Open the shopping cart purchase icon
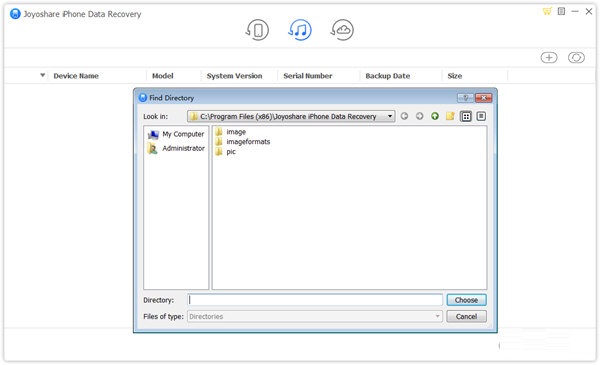600x365 pixels. (547, 11)
